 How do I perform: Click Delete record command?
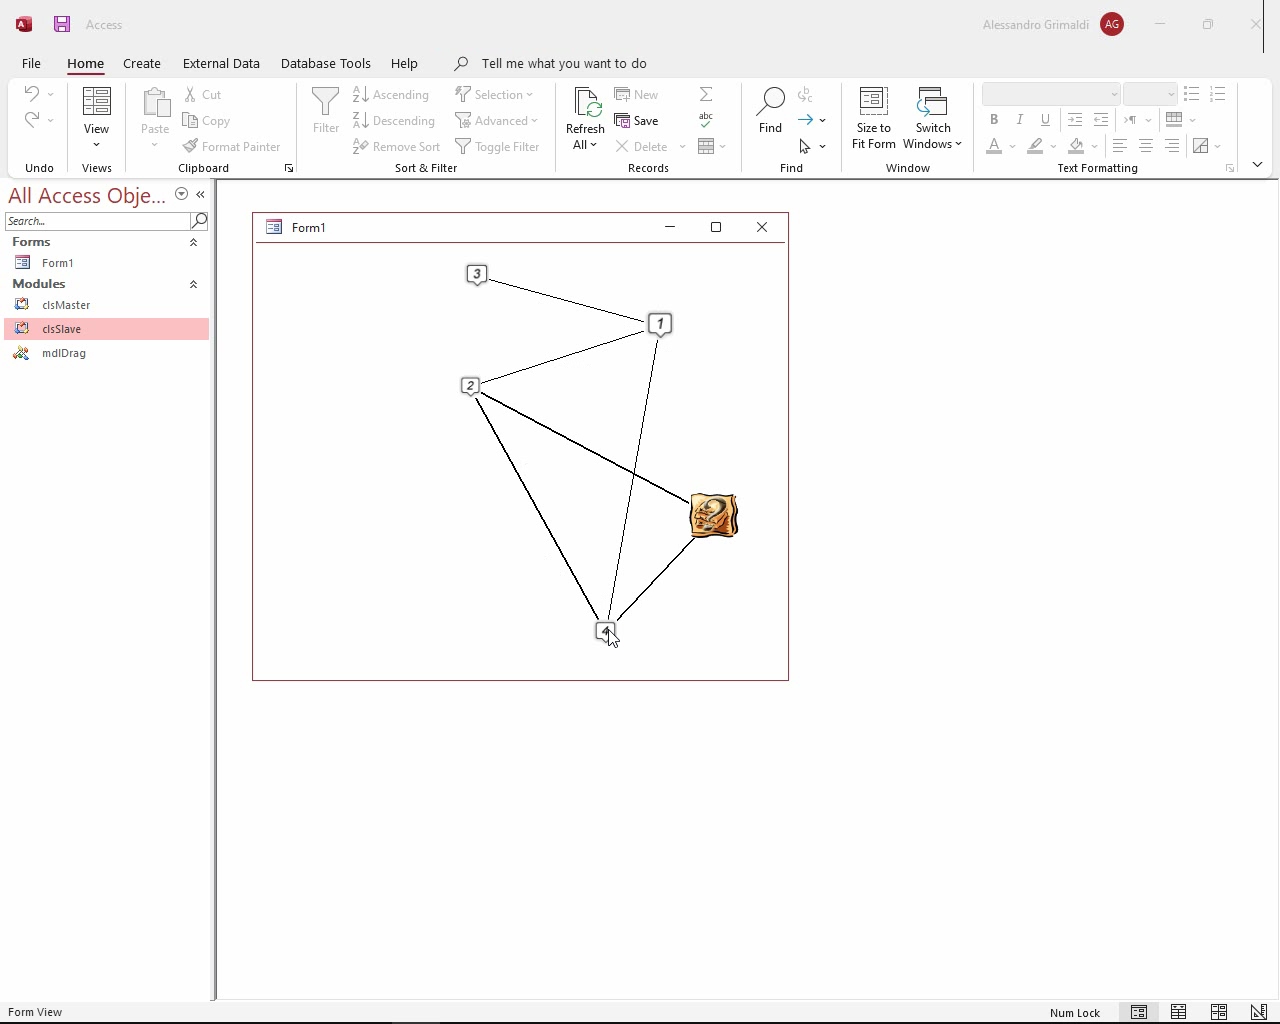642,146
